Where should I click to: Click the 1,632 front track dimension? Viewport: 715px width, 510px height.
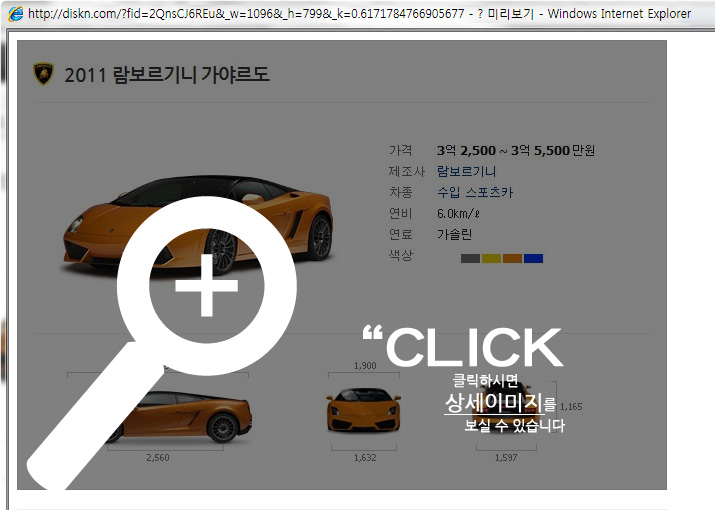coord(365,457)
